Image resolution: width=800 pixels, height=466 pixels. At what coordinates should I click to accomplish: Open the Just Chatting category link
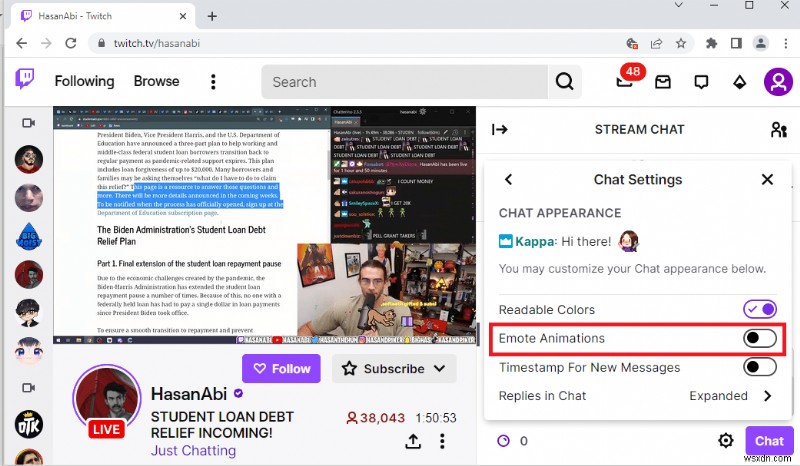tap(193, 451)
